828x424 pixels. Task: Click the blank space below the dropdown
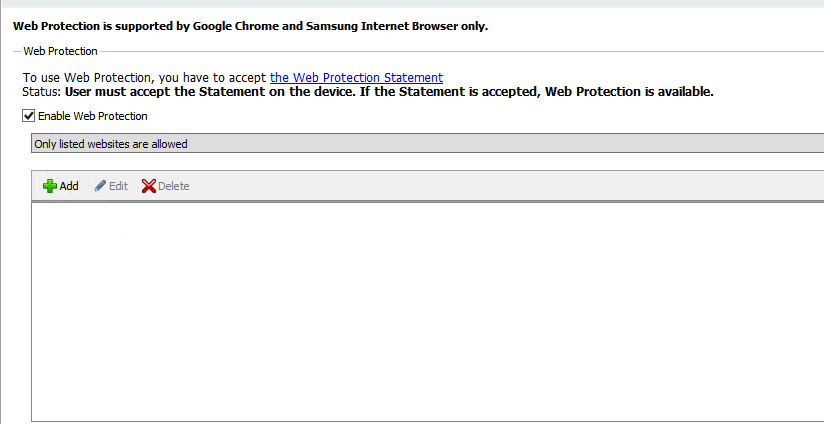coord(427,162)
